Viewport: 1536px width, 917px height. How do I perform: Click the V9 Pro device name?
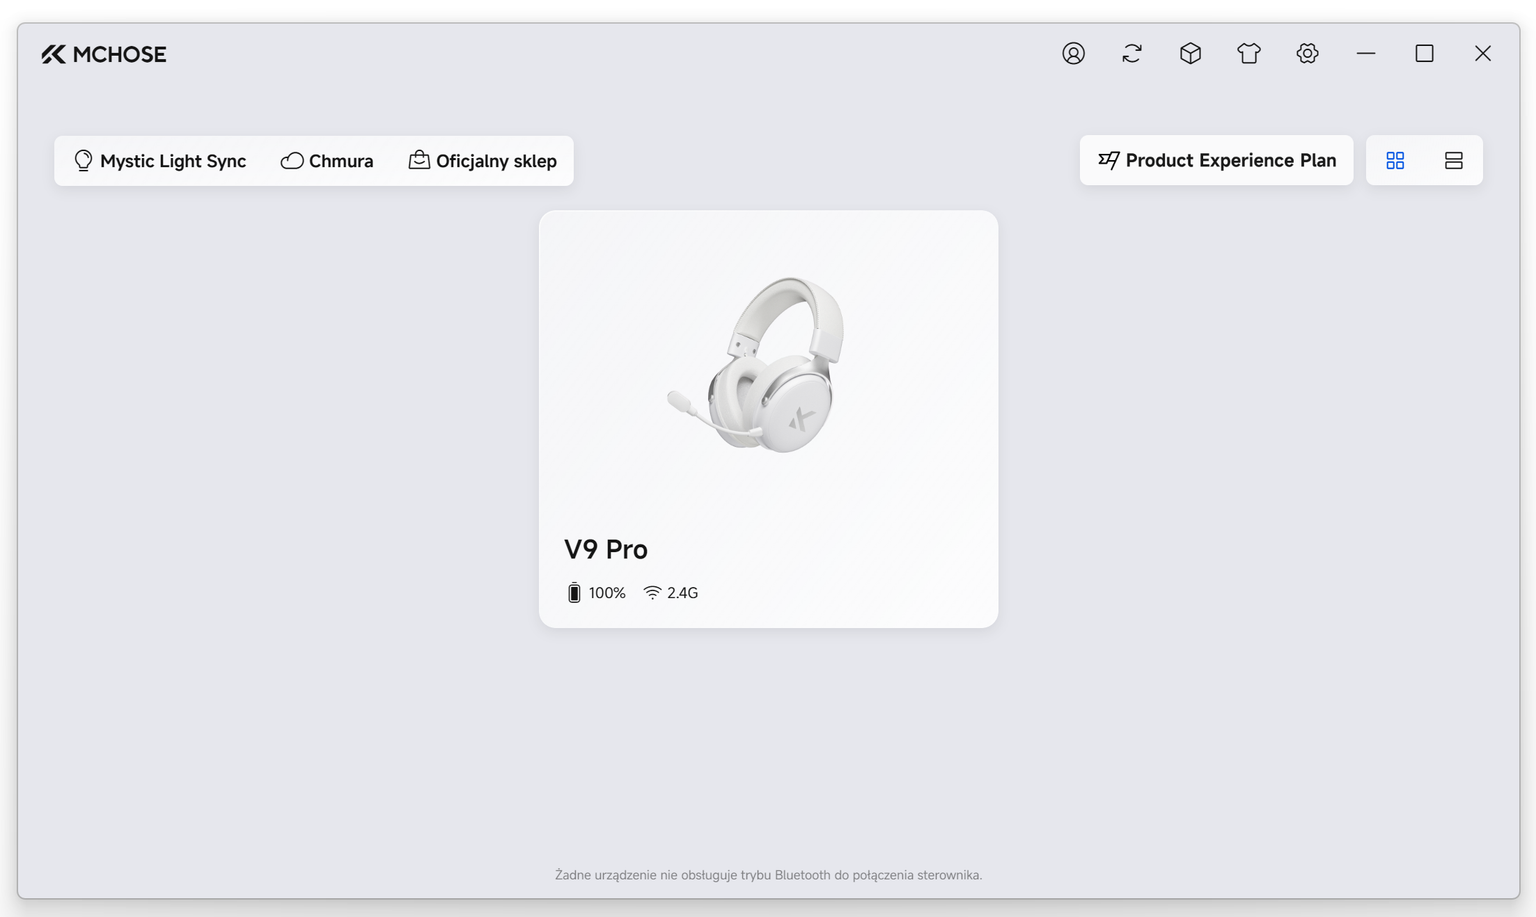click(606, 549)
